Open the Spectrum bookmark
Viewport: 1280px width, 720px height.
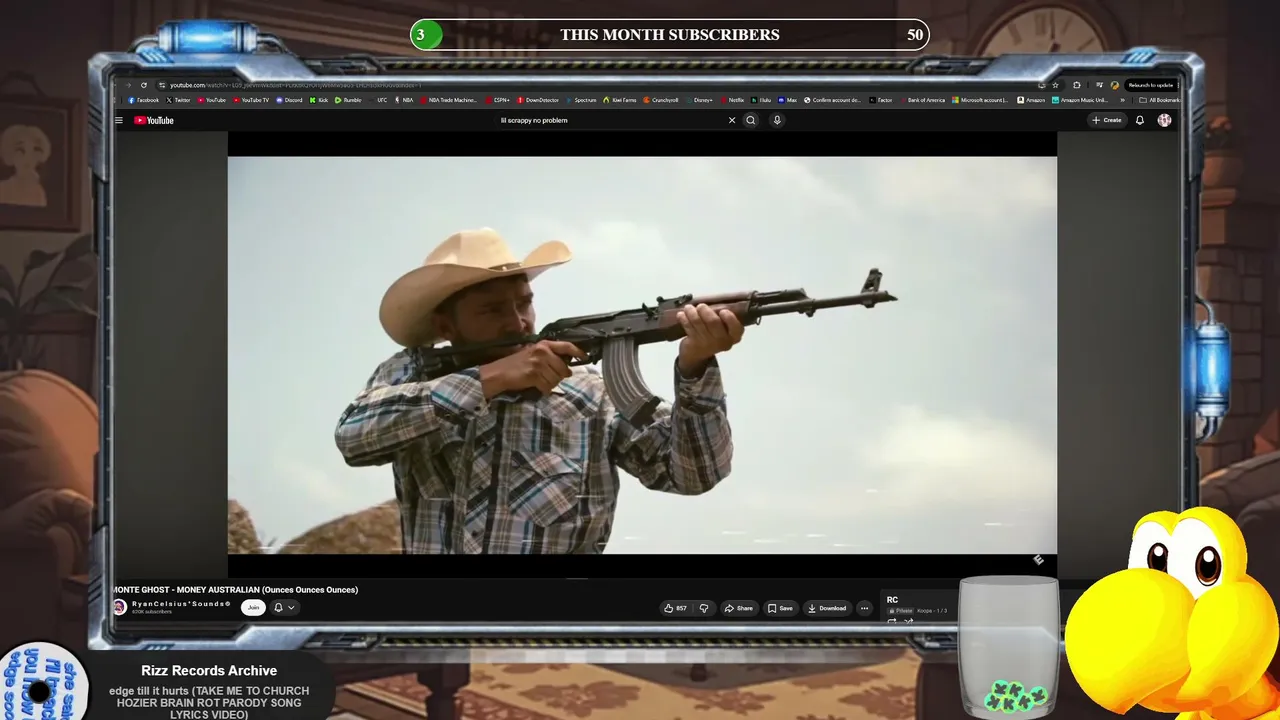[x=581, y=100]
